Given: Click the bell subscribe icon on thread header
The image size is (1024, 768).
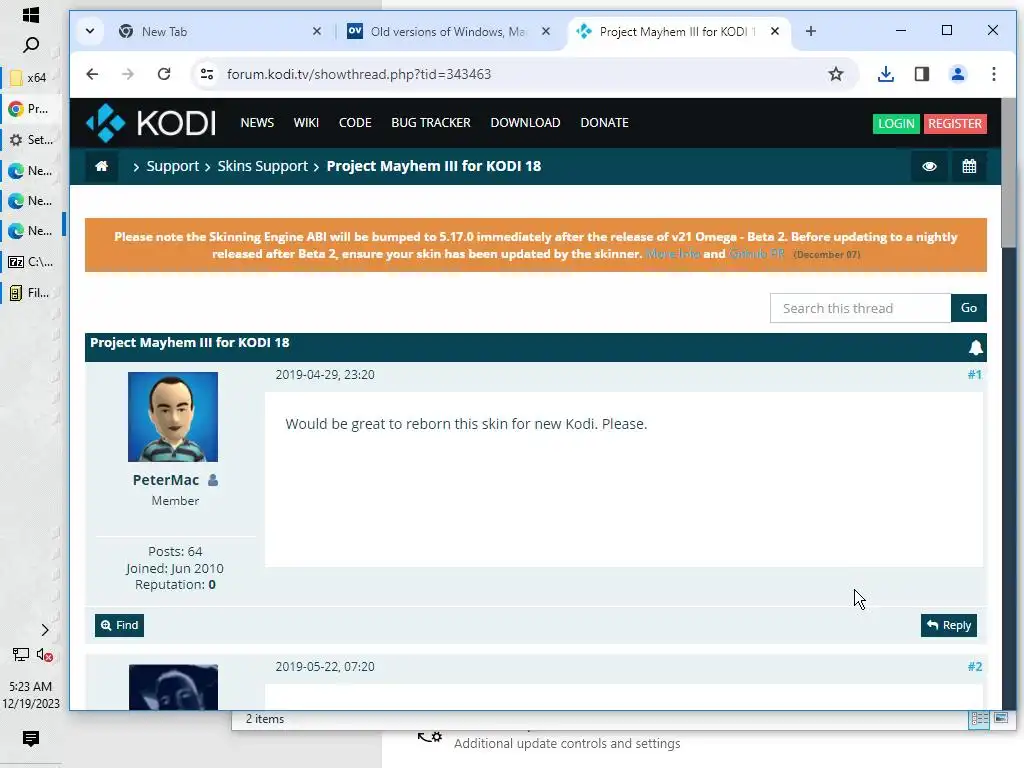Looking at the screenshot, I should click(976, 347).
